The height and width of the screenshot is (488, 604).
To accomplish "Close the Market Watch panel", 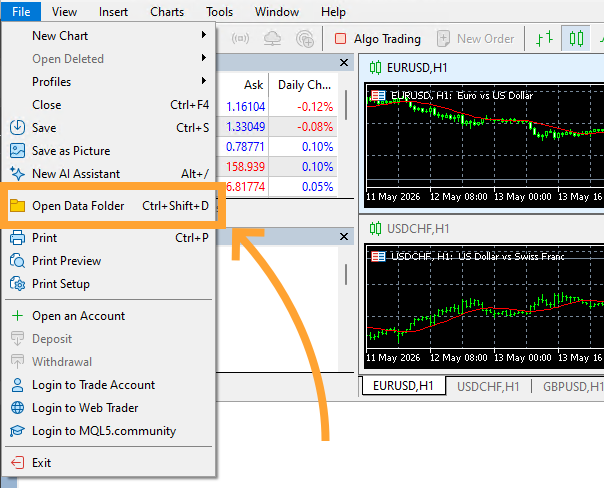I will pyautogui.click(x=344, y=62).
